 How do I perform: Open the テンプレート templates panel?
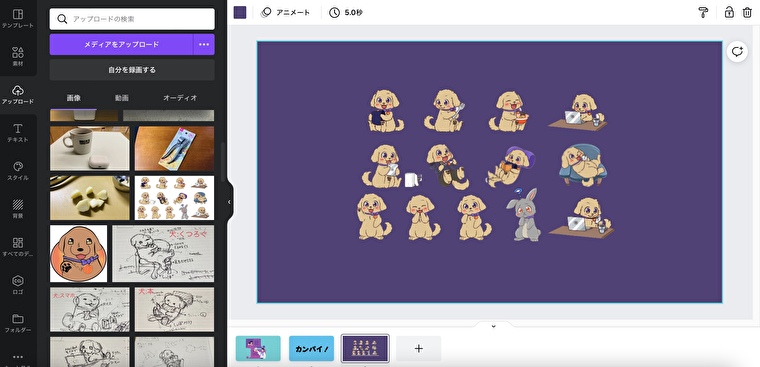[x=18, y=19]
